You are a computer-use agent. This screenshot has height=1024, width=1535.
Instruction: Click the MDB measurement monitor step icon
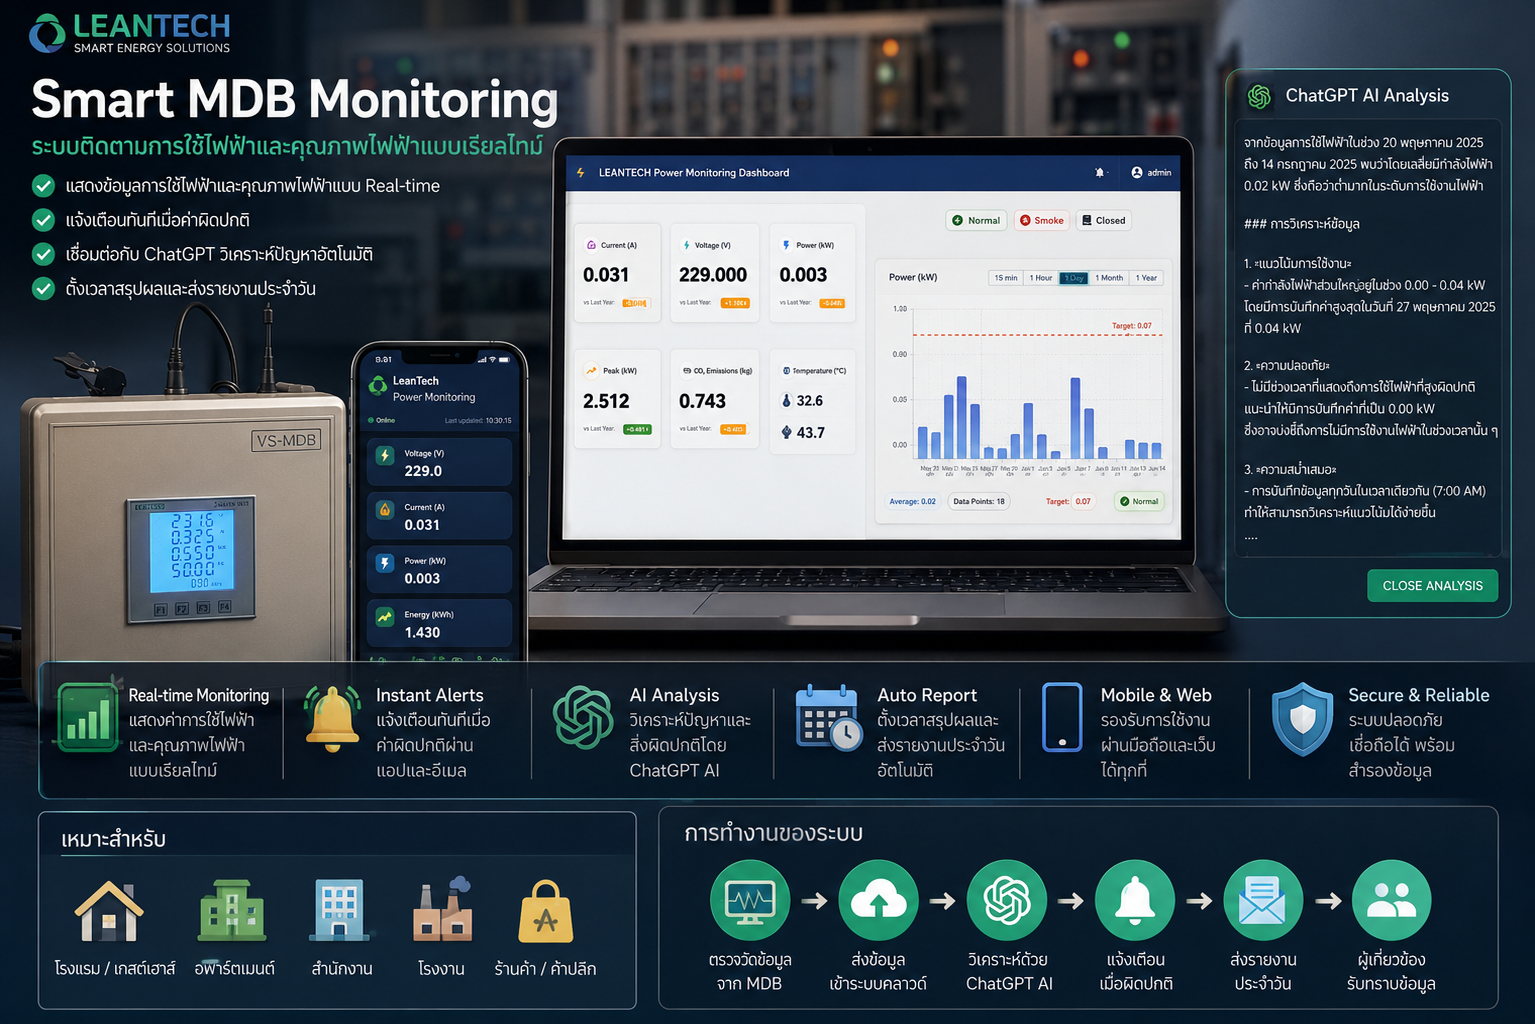[750, 901]
